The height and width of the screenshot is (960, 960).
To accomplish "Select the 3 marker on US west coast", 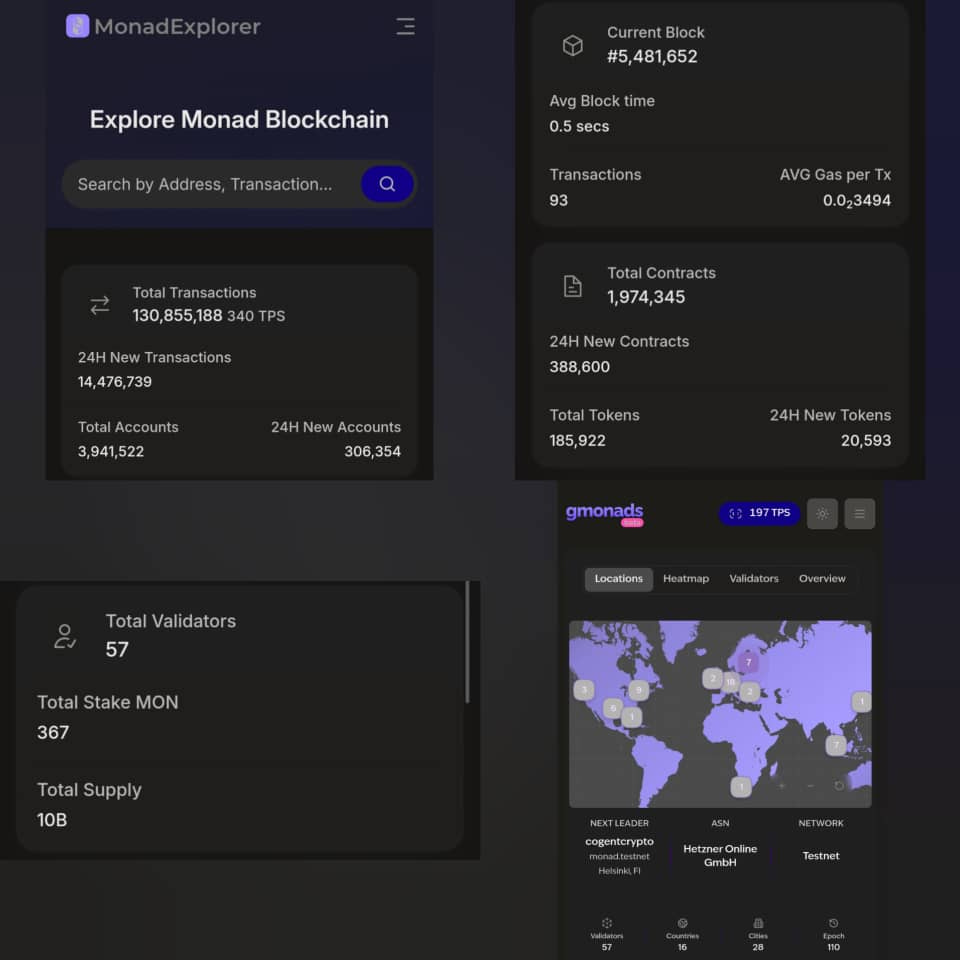I will tap(584, 690).
